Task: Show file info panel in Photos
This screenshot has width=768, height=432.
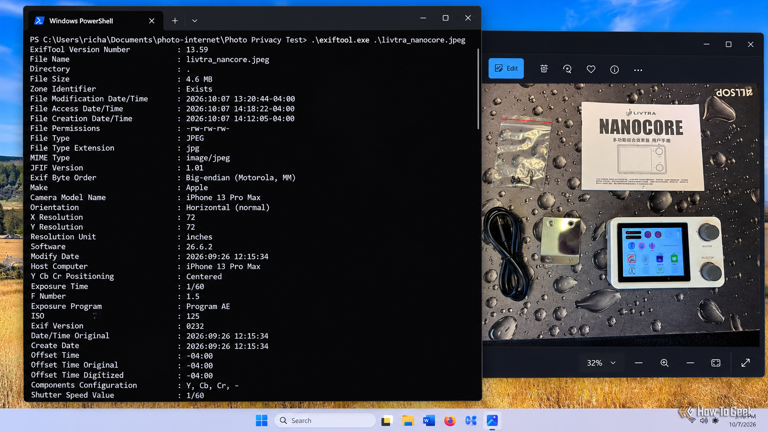Action: click(614, 70)
